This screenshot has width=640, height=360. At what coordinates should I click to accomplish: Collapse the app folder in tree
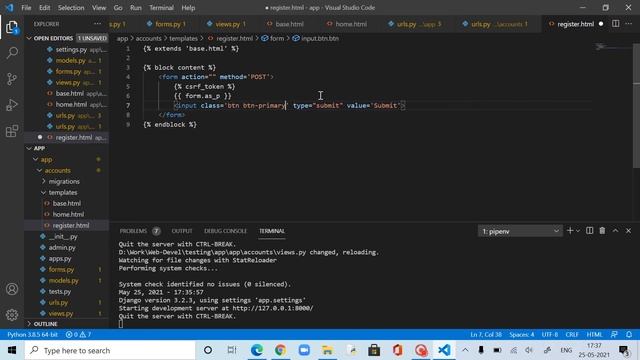36,160
